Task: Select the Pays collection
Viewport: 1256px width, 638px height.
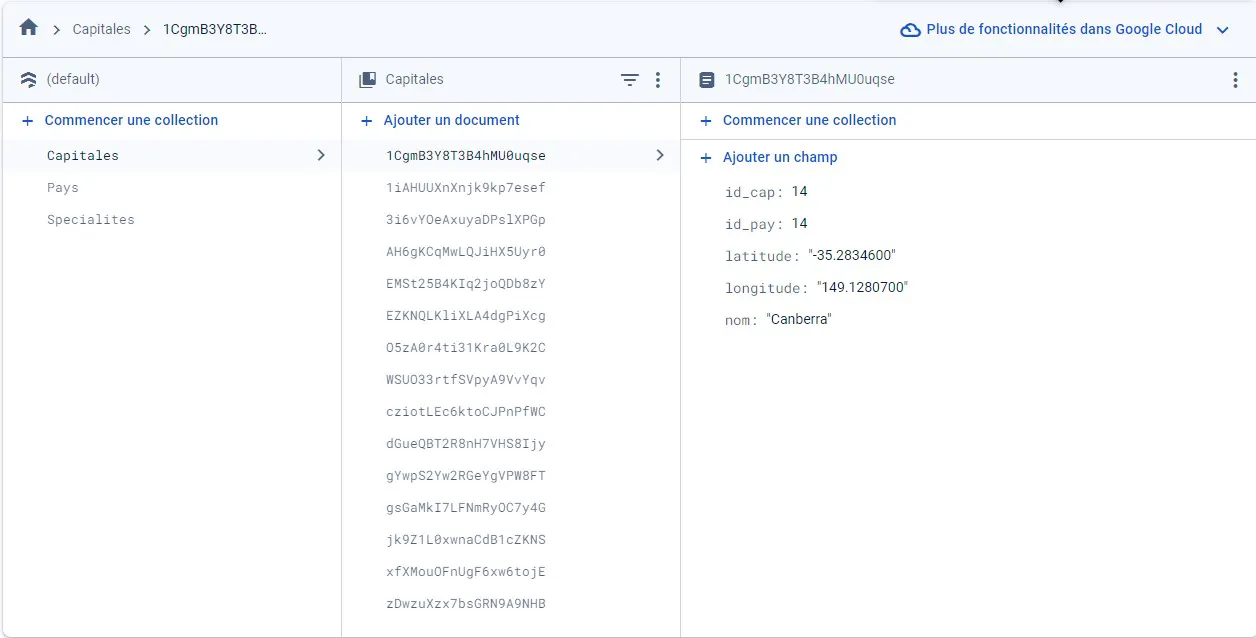Action: (62, 188)
